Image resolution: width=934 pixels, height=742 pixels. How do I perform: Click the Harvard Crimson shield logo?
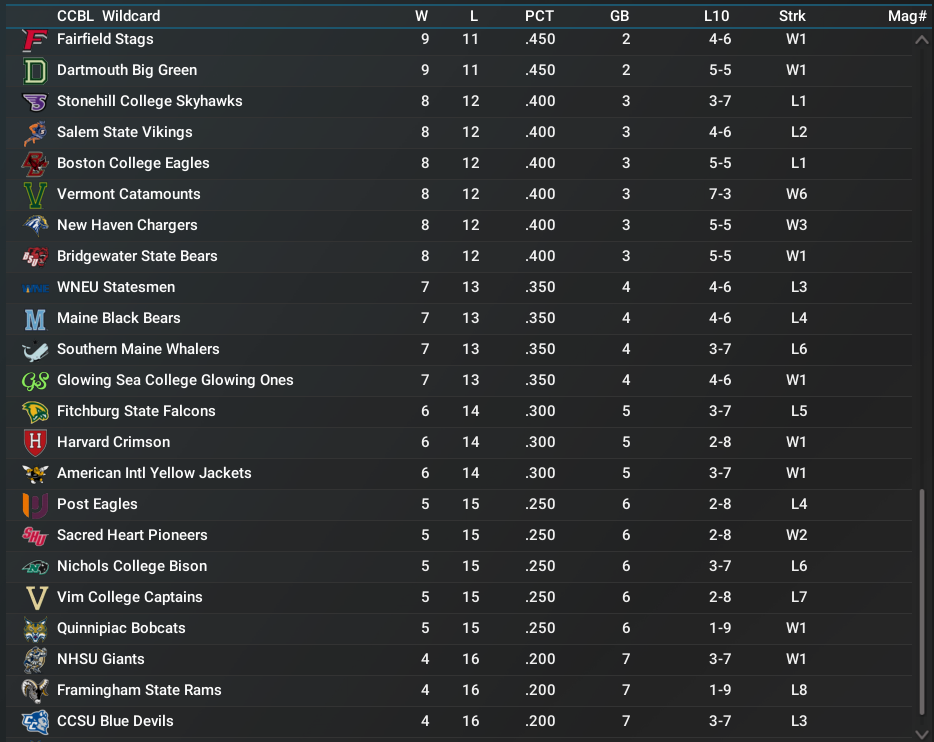[34, 443]
